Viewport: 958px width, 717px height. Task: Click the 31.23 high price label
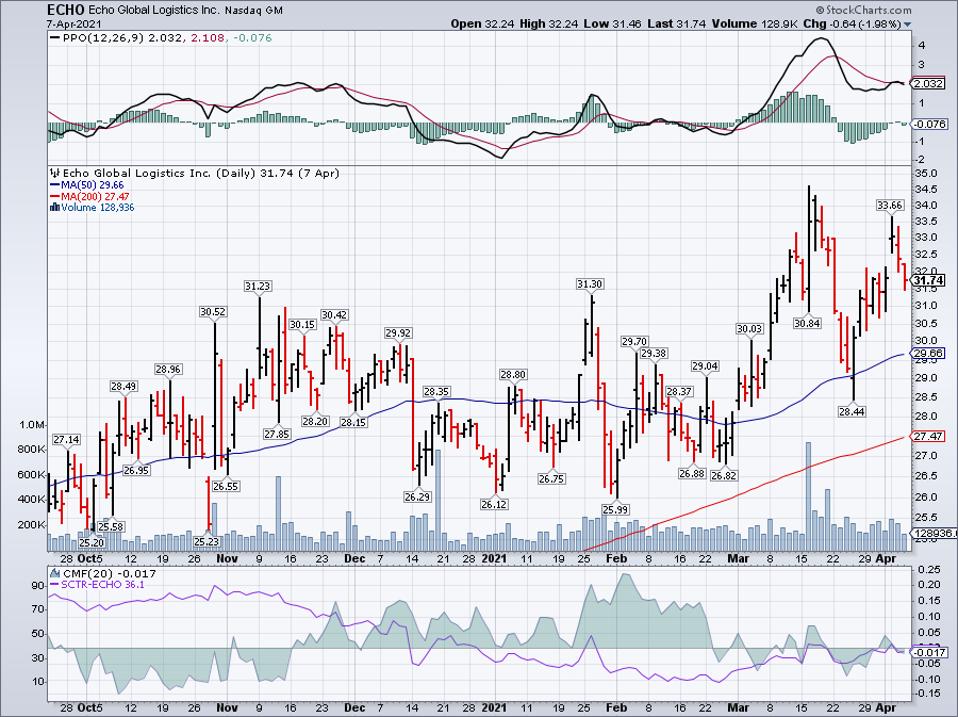point(258,286)
